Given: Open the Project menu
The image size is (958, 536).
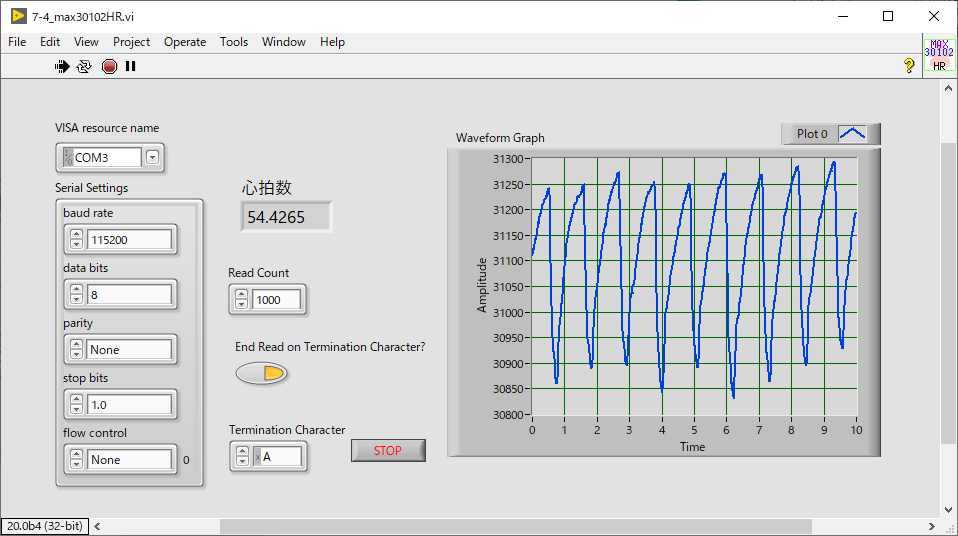Looking at the screenshot, I should [x=131, y=42].
